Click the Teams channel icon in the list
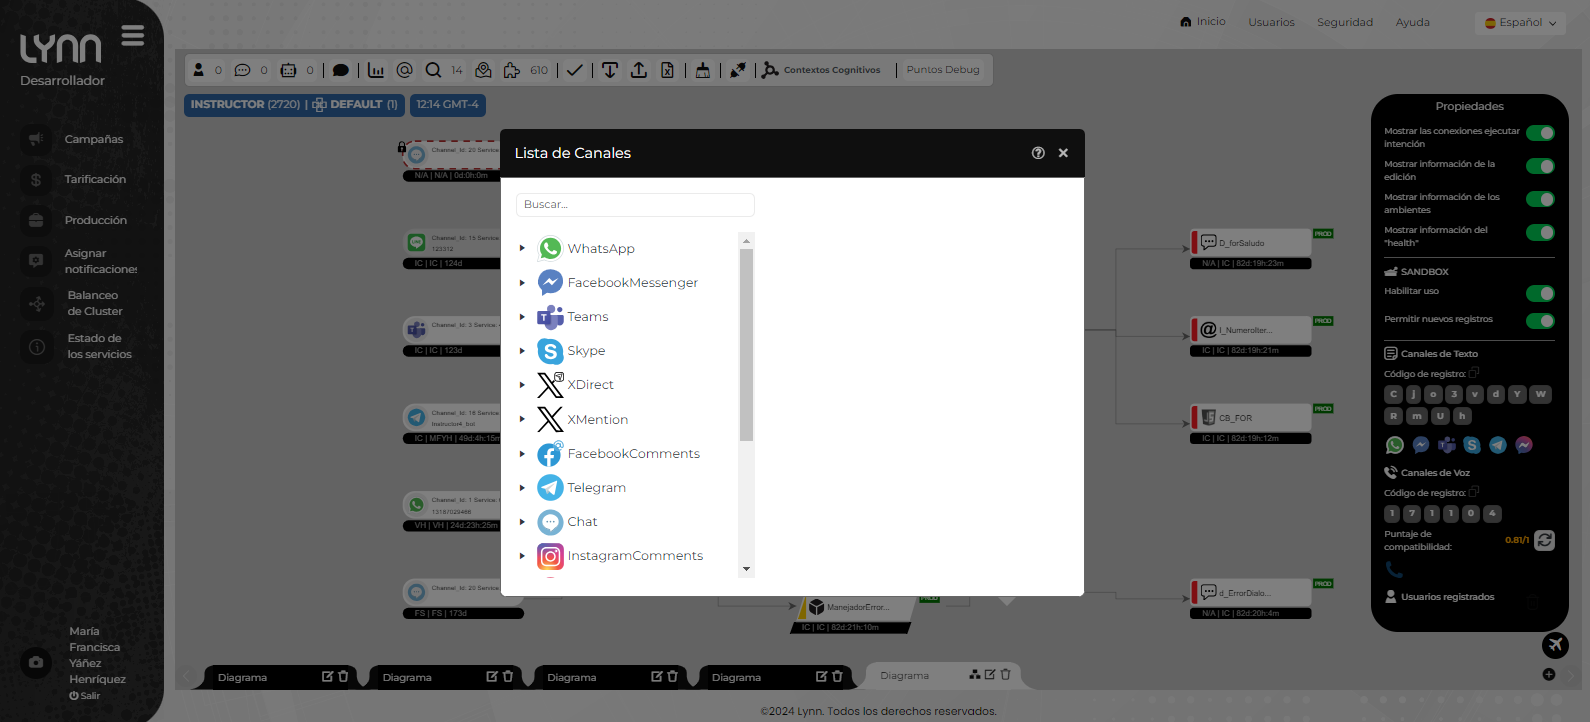The width and height of the screenshot is (1590, 722). click(x=550, y=317)
